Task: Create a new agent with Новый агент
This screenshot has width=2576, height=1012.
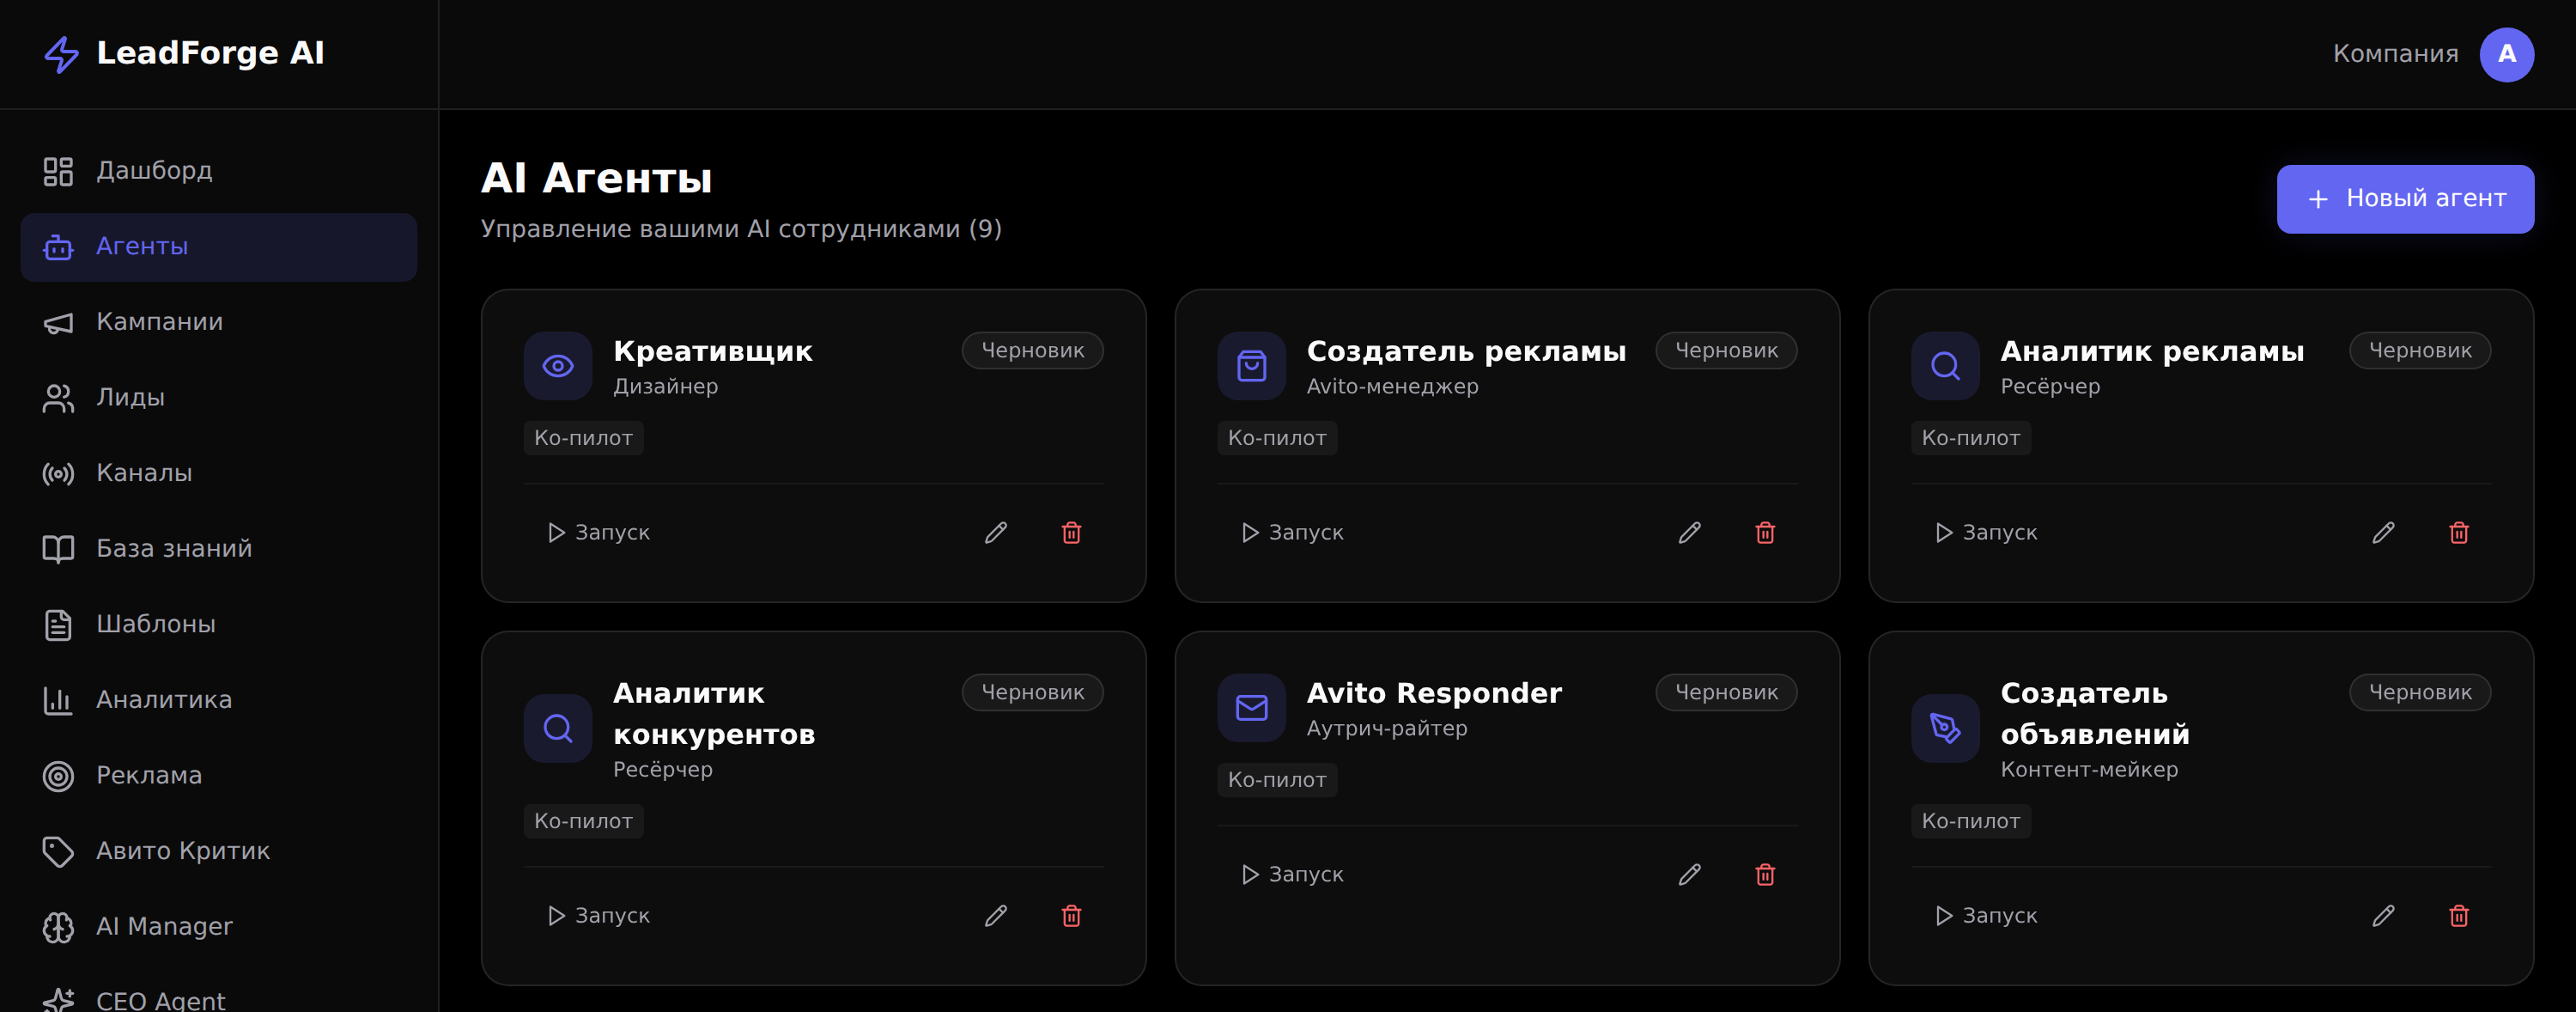Action: 2405,199
